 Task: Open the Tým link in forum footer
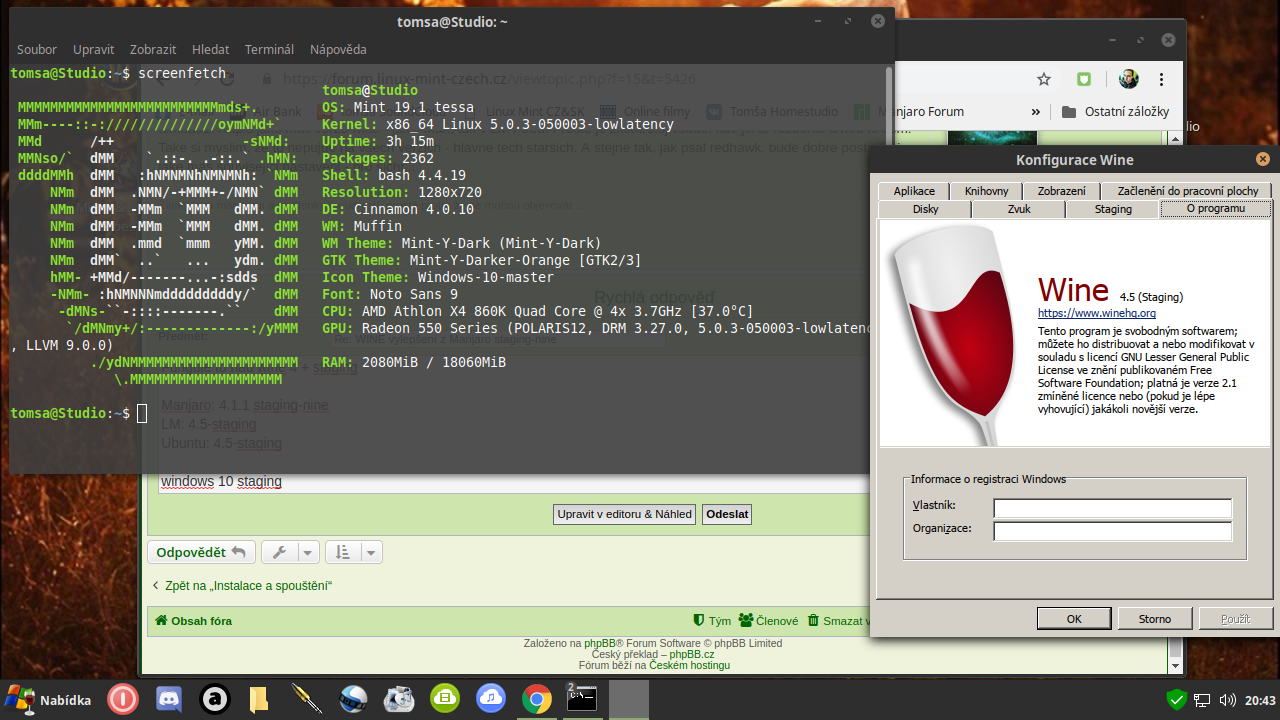pyautogui.click(x=712, y=621)
